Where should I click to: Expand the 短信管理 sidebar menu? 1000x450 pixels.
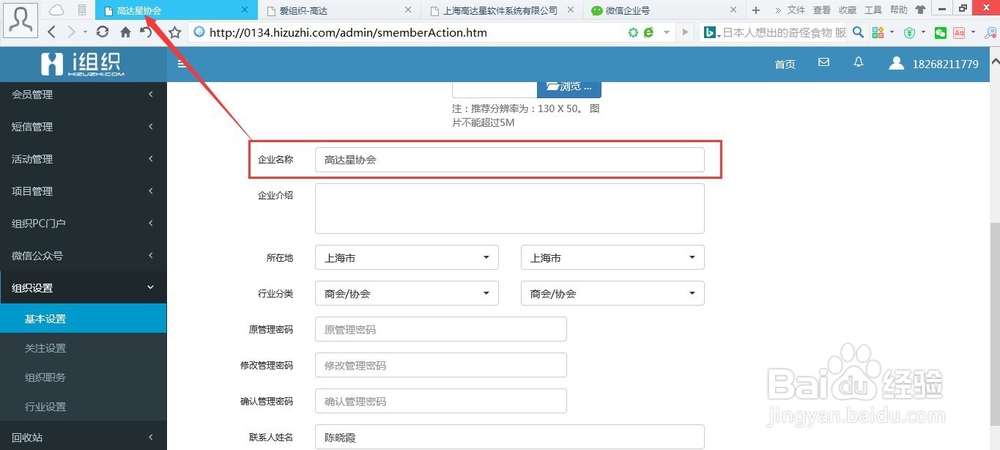click(x=83, y=126)
